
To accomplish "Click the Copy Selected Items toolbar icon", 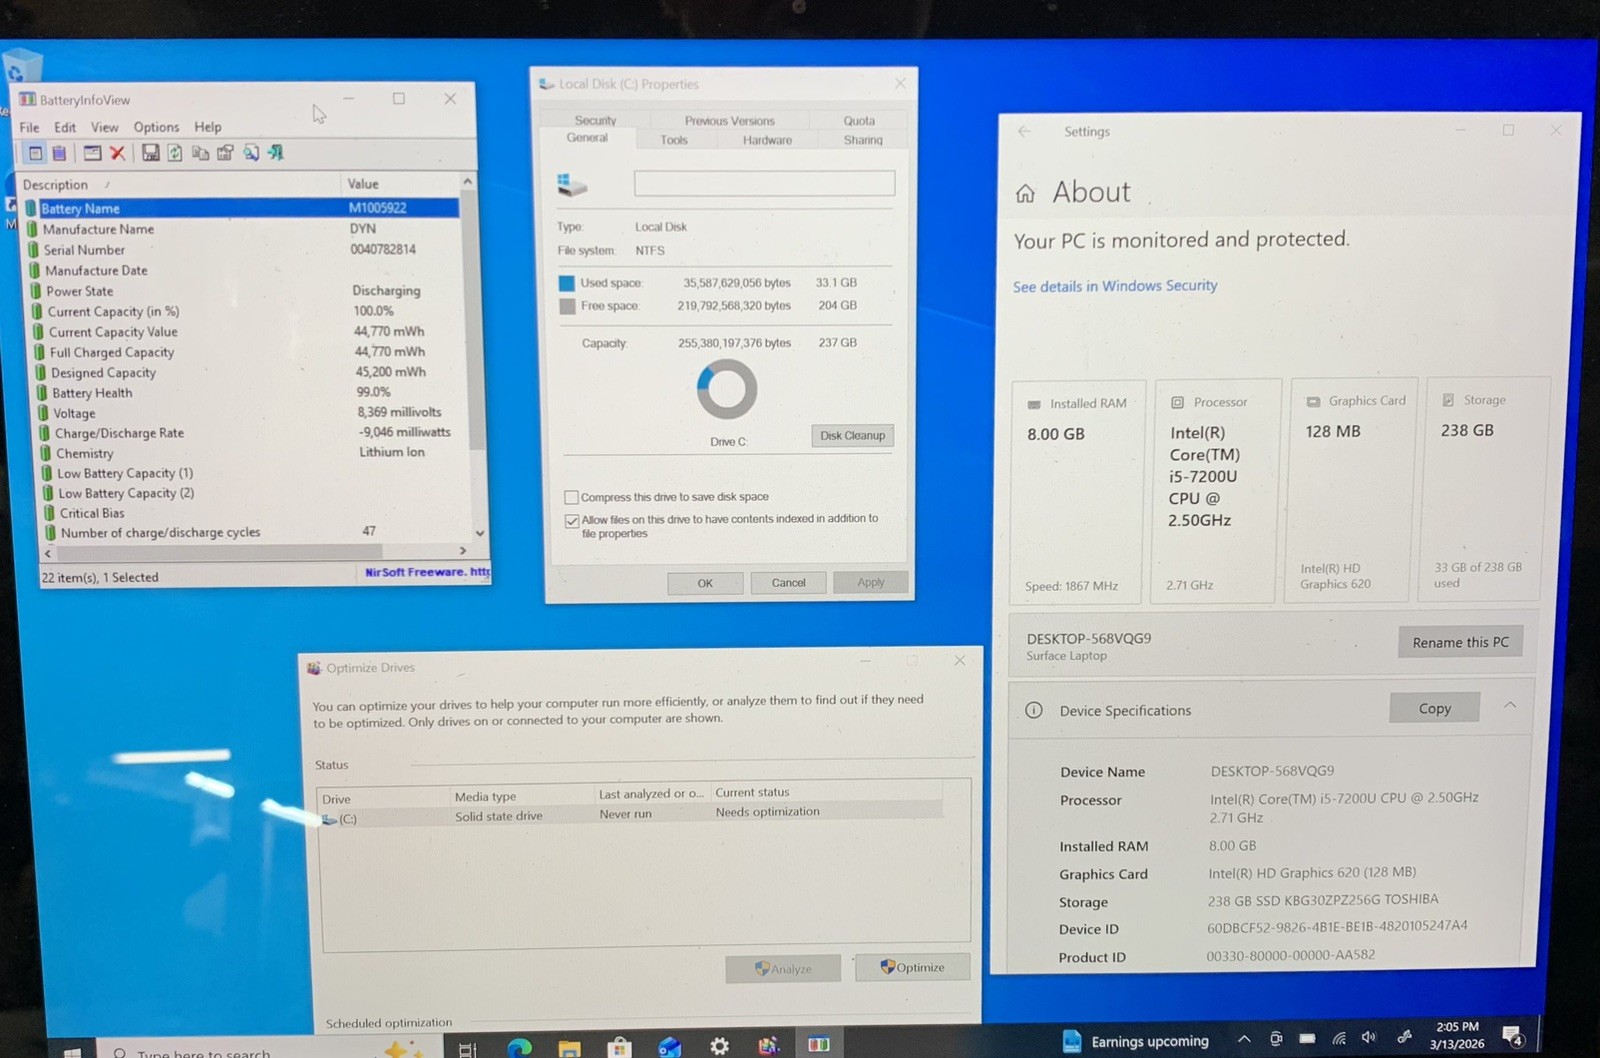I will coord(200,153).
